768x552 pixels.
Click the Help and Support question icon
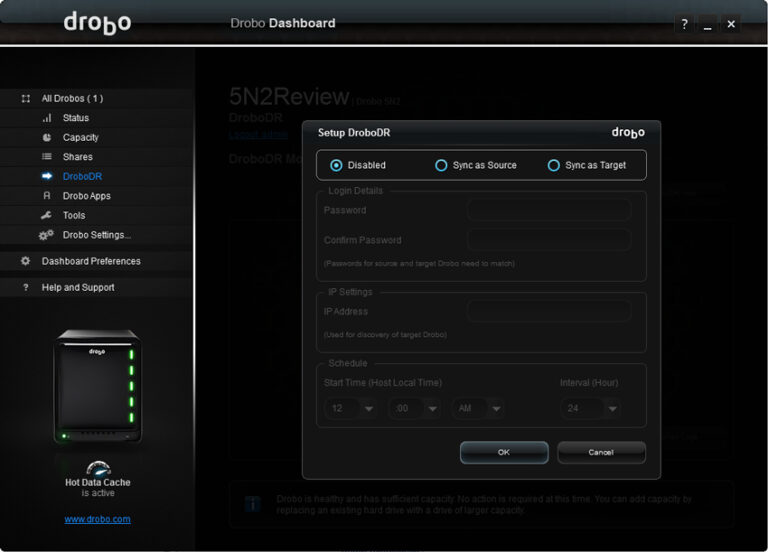pos(26,288)
